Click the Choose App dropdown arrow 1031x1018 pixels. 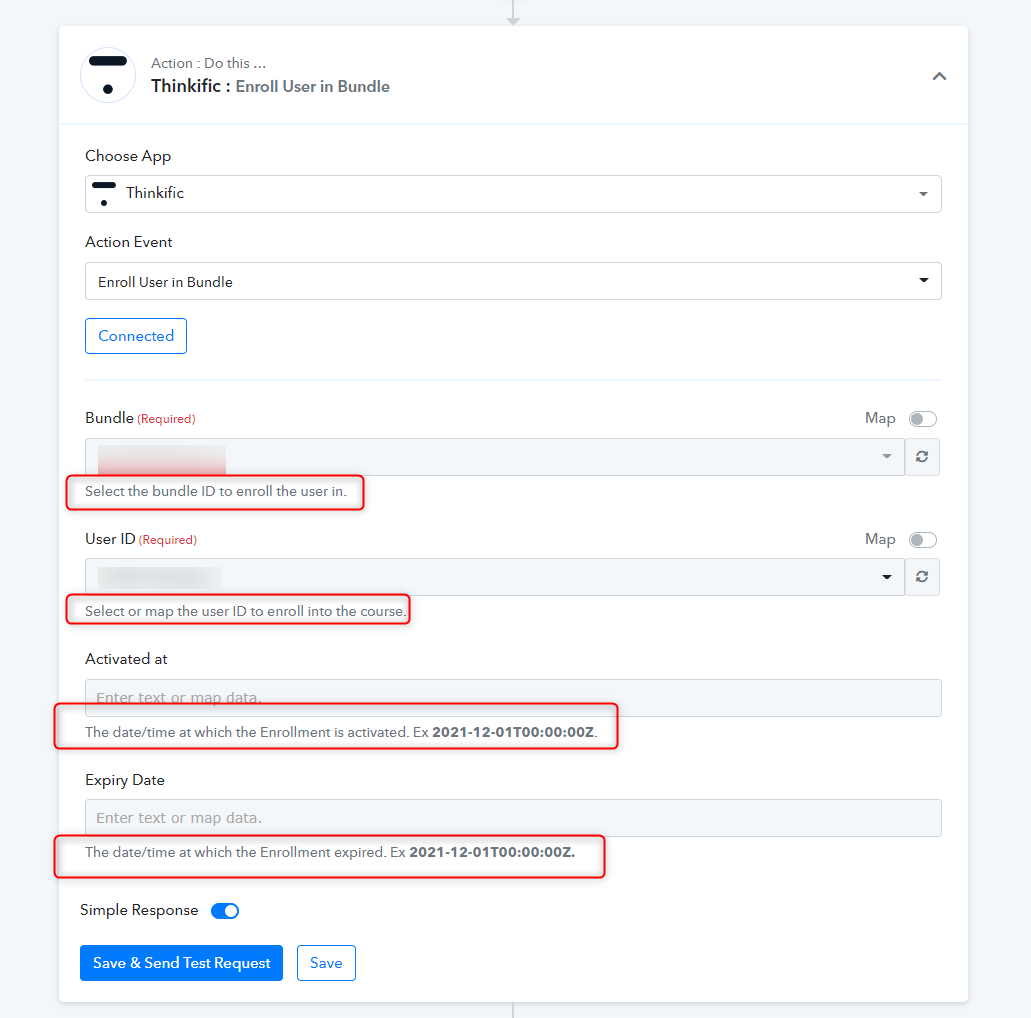pyautogui.click(x=923, y=194)
